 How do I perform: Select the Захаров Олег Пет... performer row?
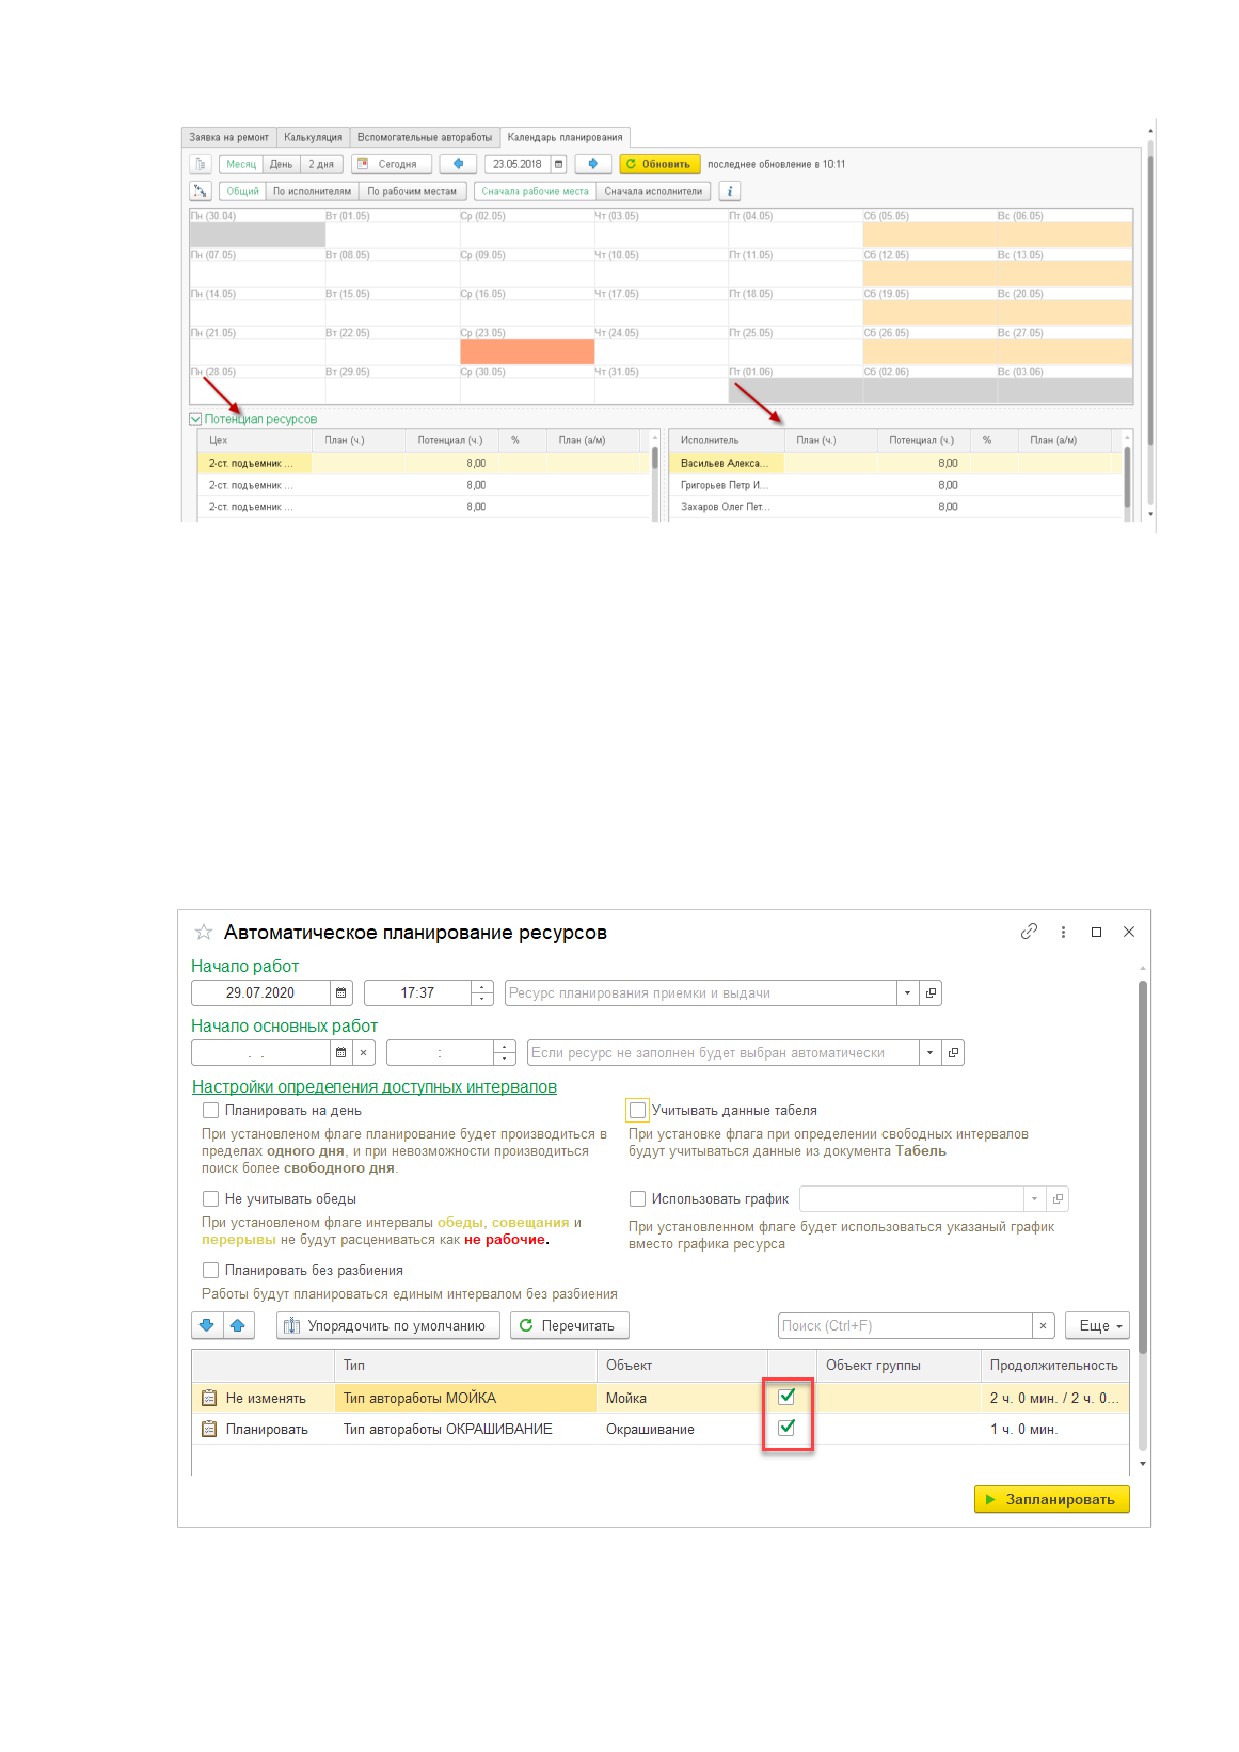pos(895,507)
